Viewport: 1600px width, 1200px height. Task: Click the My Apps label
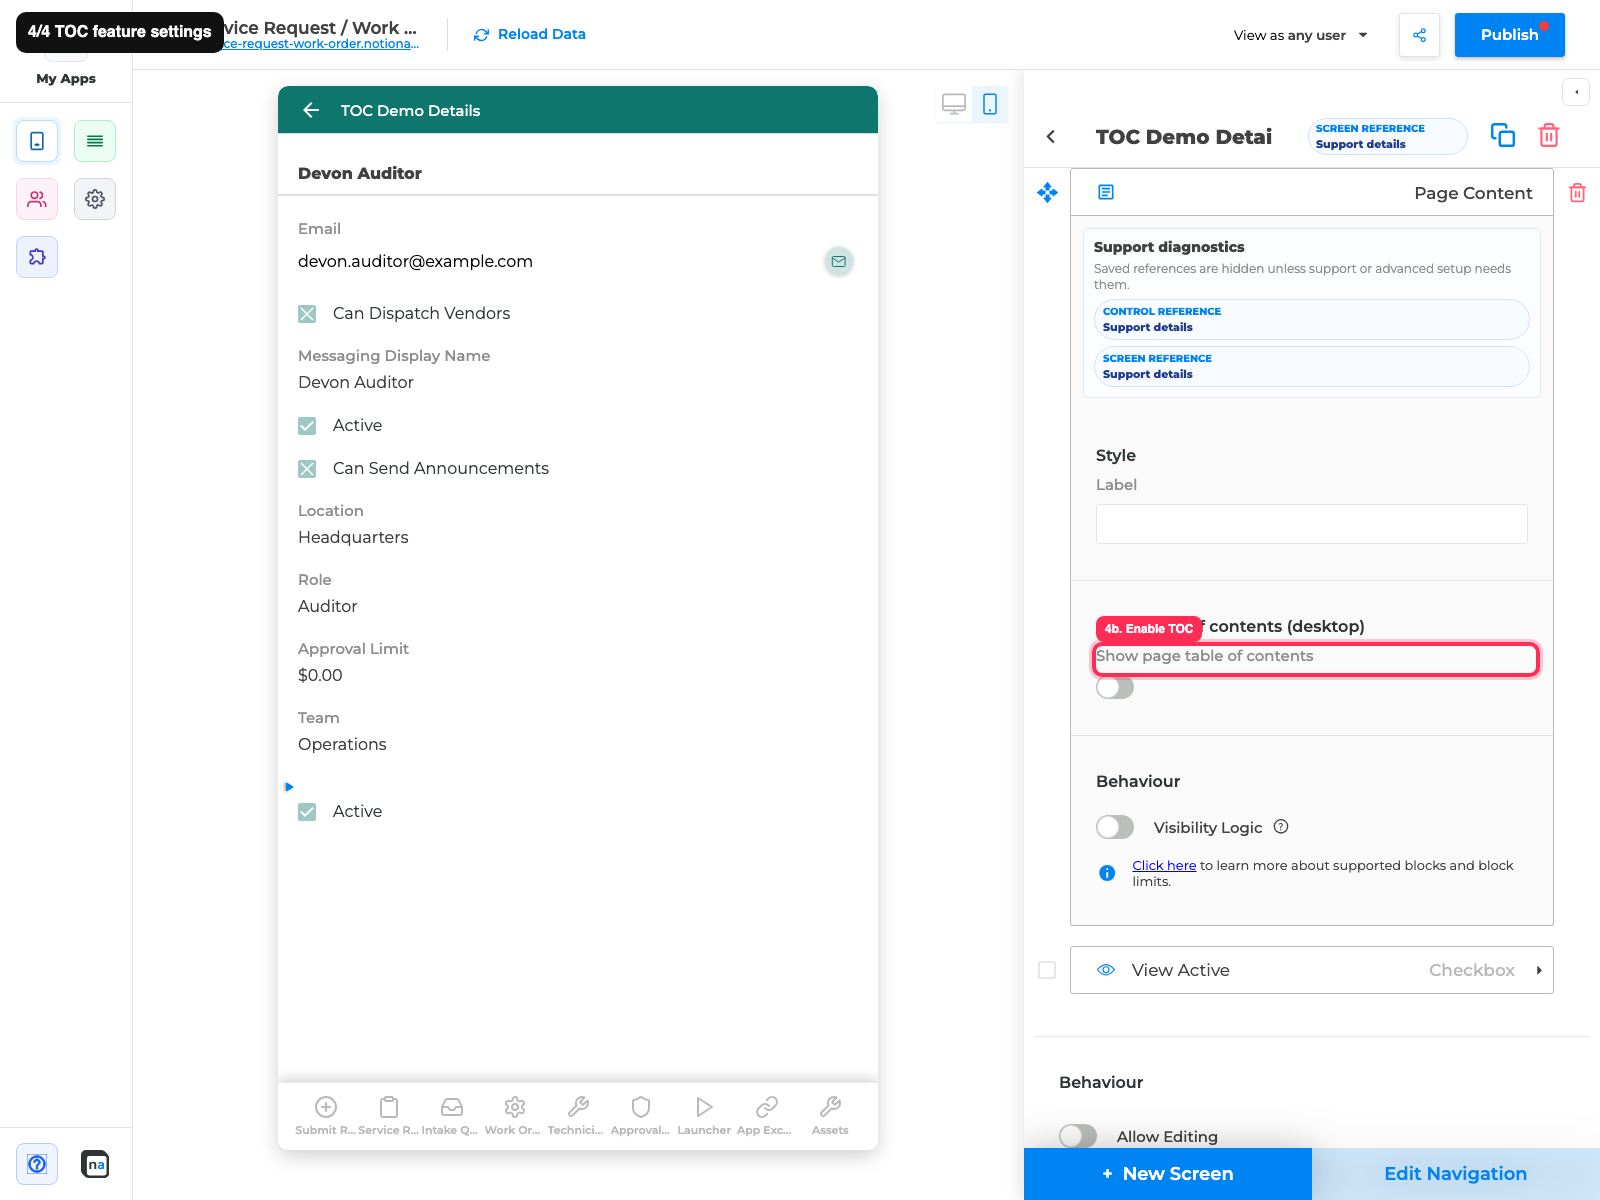tap(66, 78)
